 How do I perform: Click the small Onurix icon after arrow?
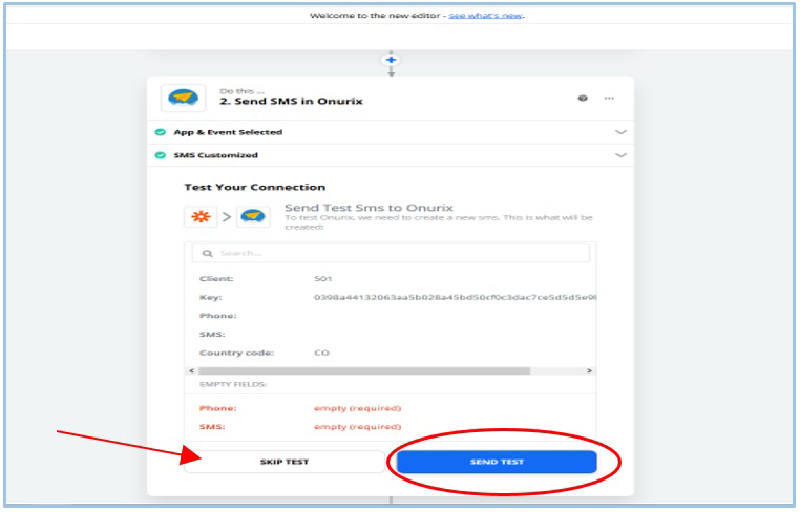coord(253,217)
